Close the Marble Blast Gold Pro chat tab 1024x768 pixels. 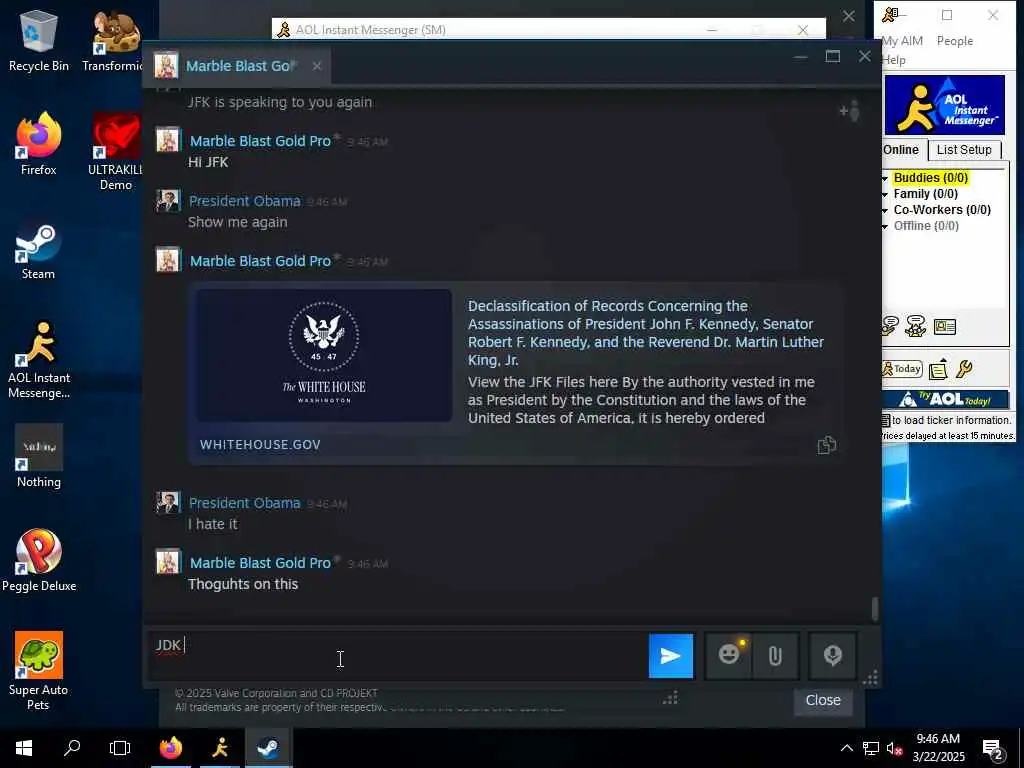coord(317,66)
